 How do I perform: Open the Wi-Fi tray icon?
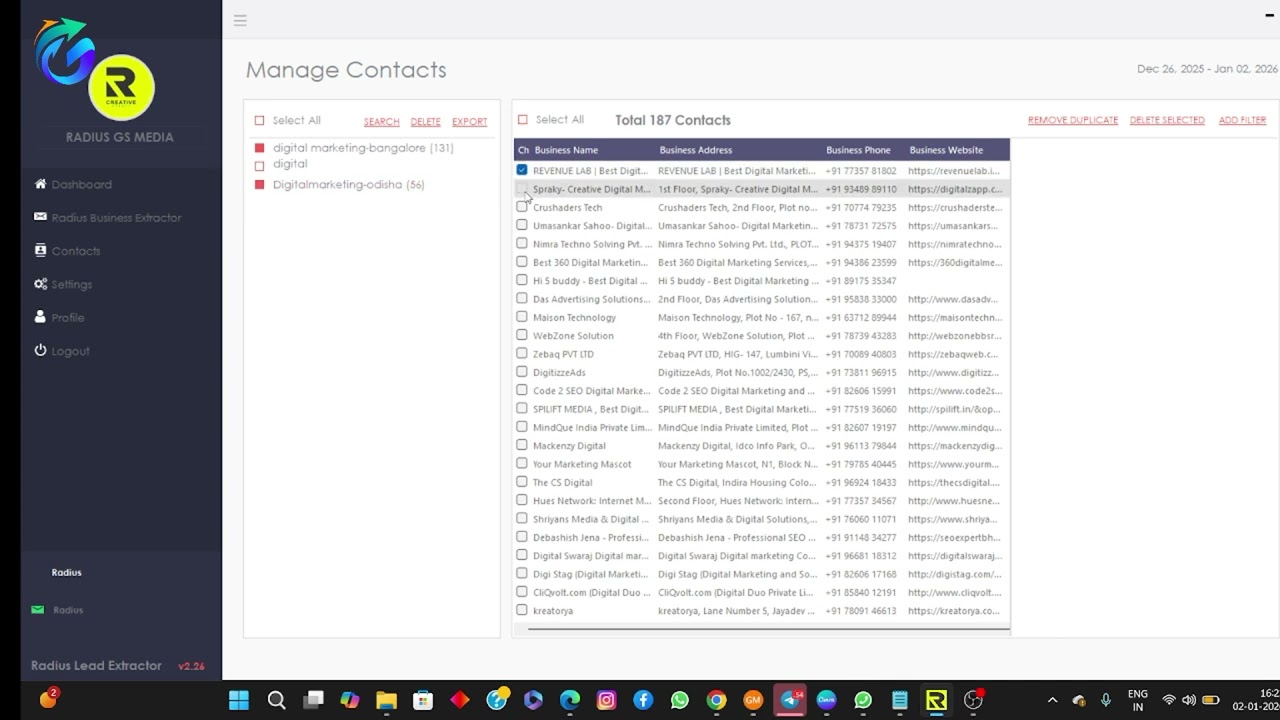[x=1168, y=700]
